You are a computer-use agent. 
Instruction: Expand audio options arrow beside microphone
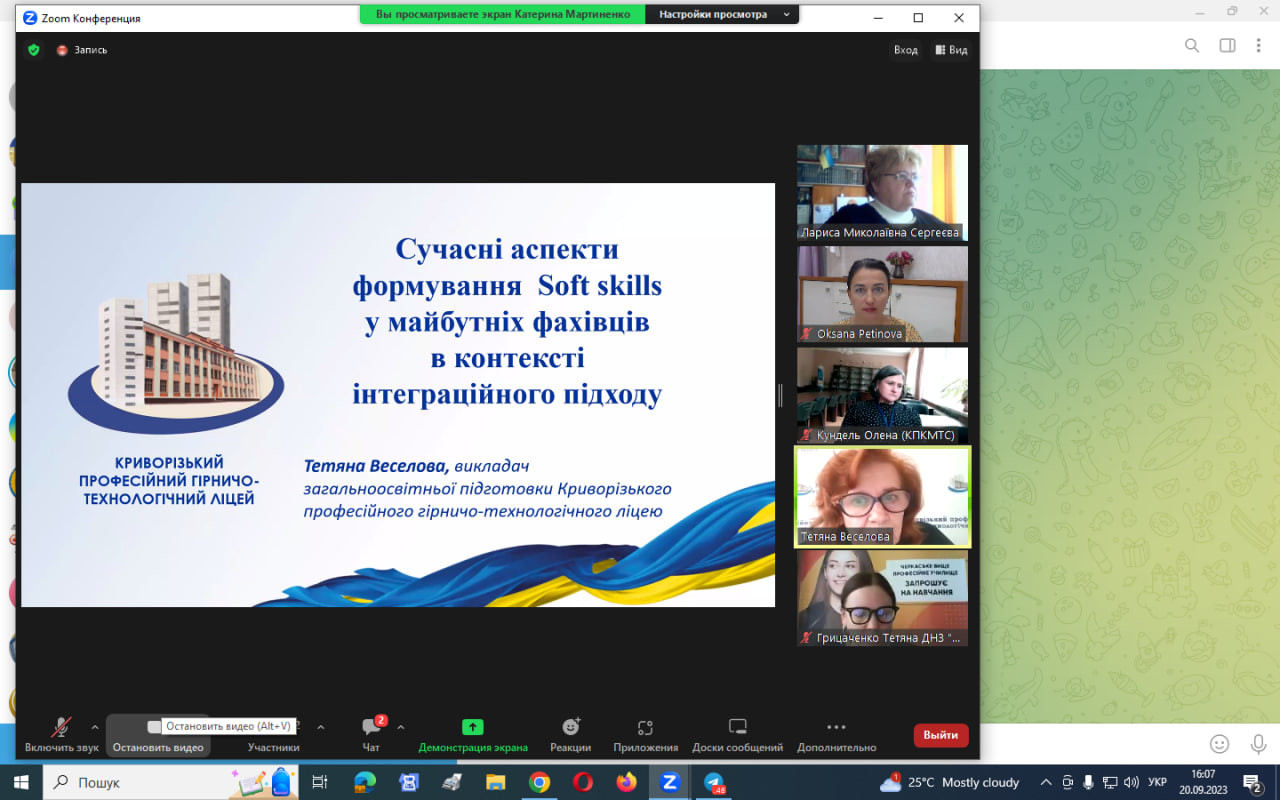coord(95,727)
